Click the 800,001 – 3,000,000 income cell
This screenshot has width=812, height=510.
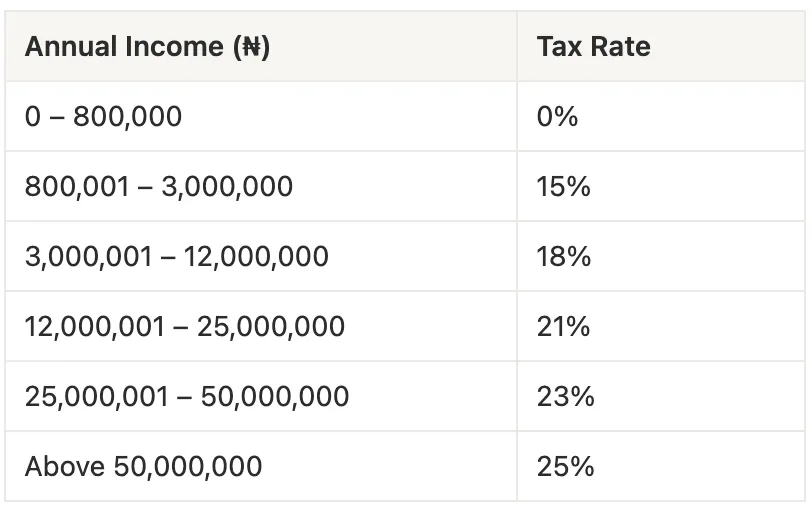point(261,186)
